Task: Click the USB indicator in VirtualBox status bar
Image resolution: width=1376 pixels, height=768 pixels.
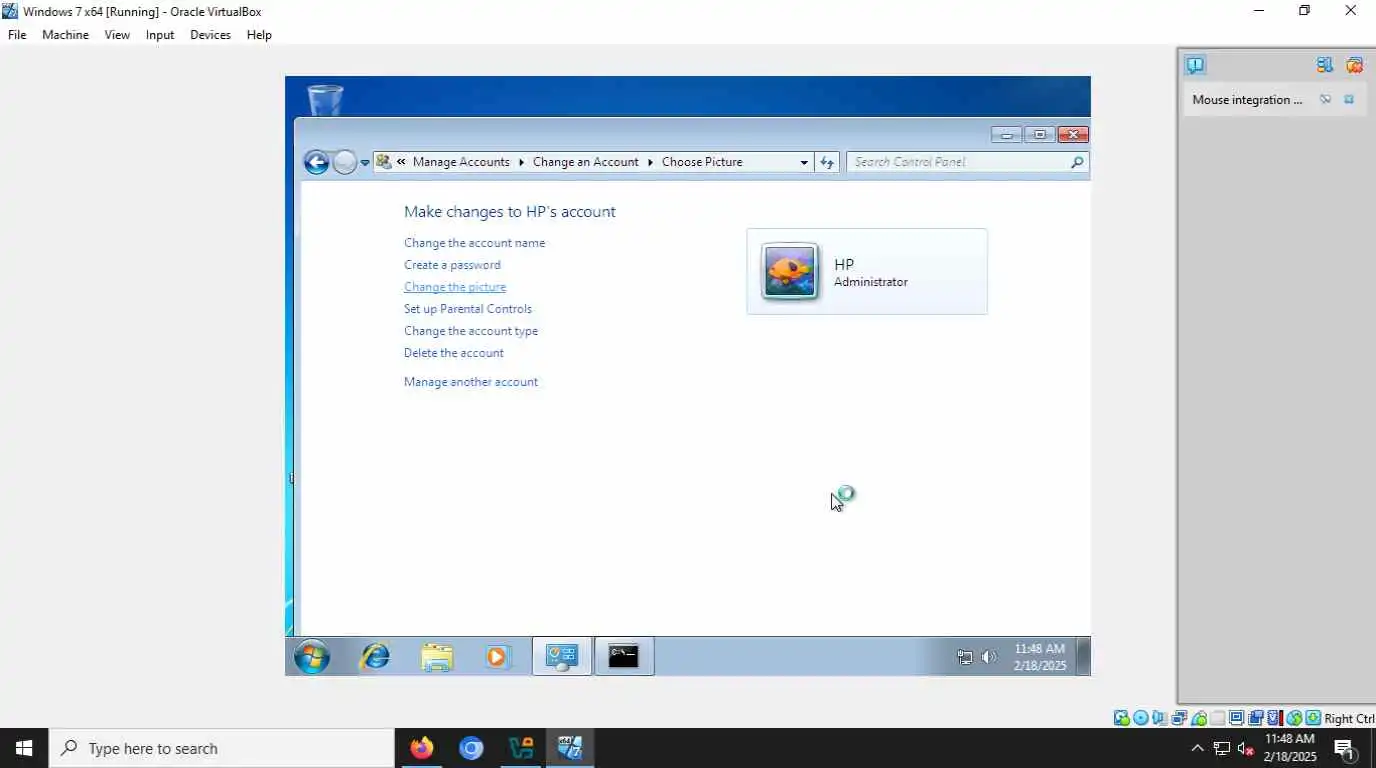Action: click(1199, 718)
